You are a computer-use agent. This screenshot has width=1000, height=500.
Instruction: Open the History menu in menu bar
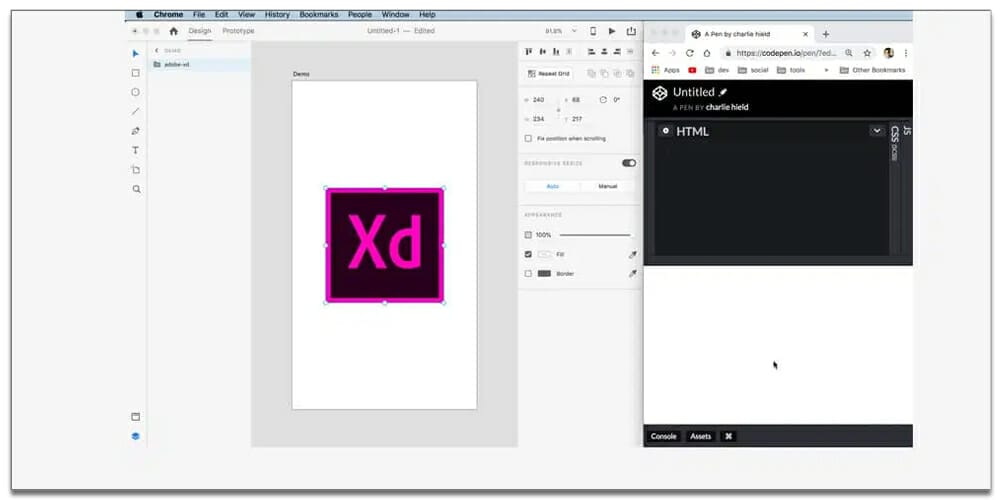[277, 14]
